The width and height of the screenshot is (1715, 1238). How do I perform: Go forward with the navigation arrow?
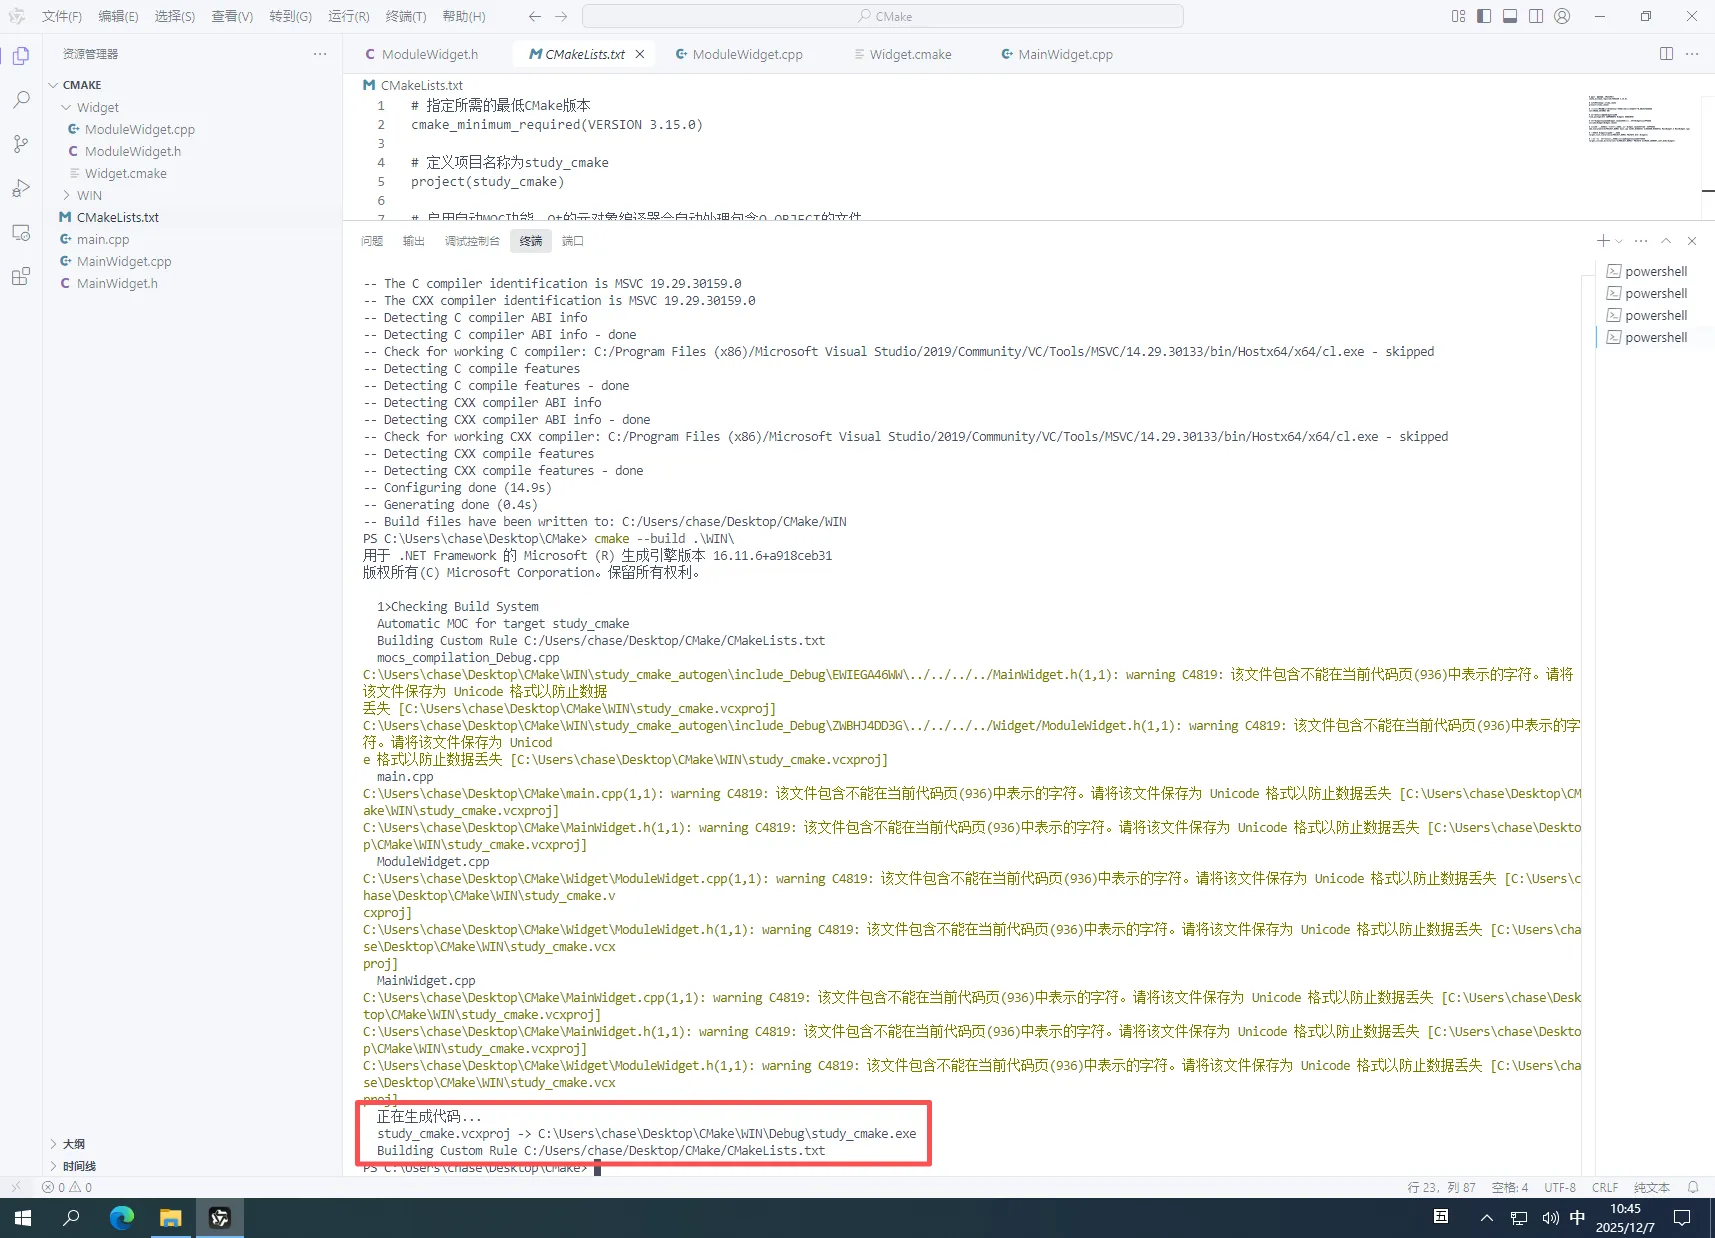click(561, 16)
